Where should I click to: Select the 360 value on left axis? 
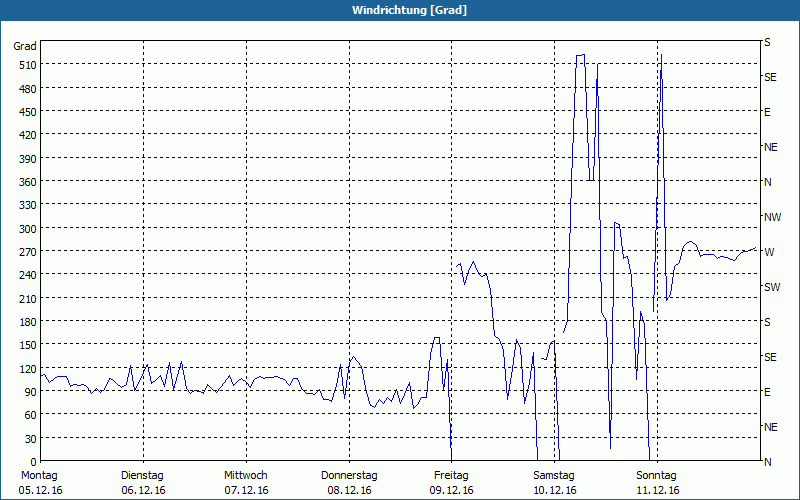(28, 182)
